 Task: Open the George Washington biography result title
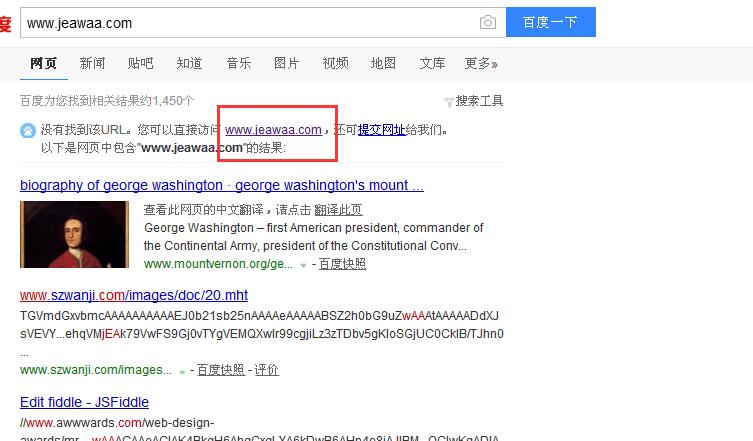coord(221,186)
